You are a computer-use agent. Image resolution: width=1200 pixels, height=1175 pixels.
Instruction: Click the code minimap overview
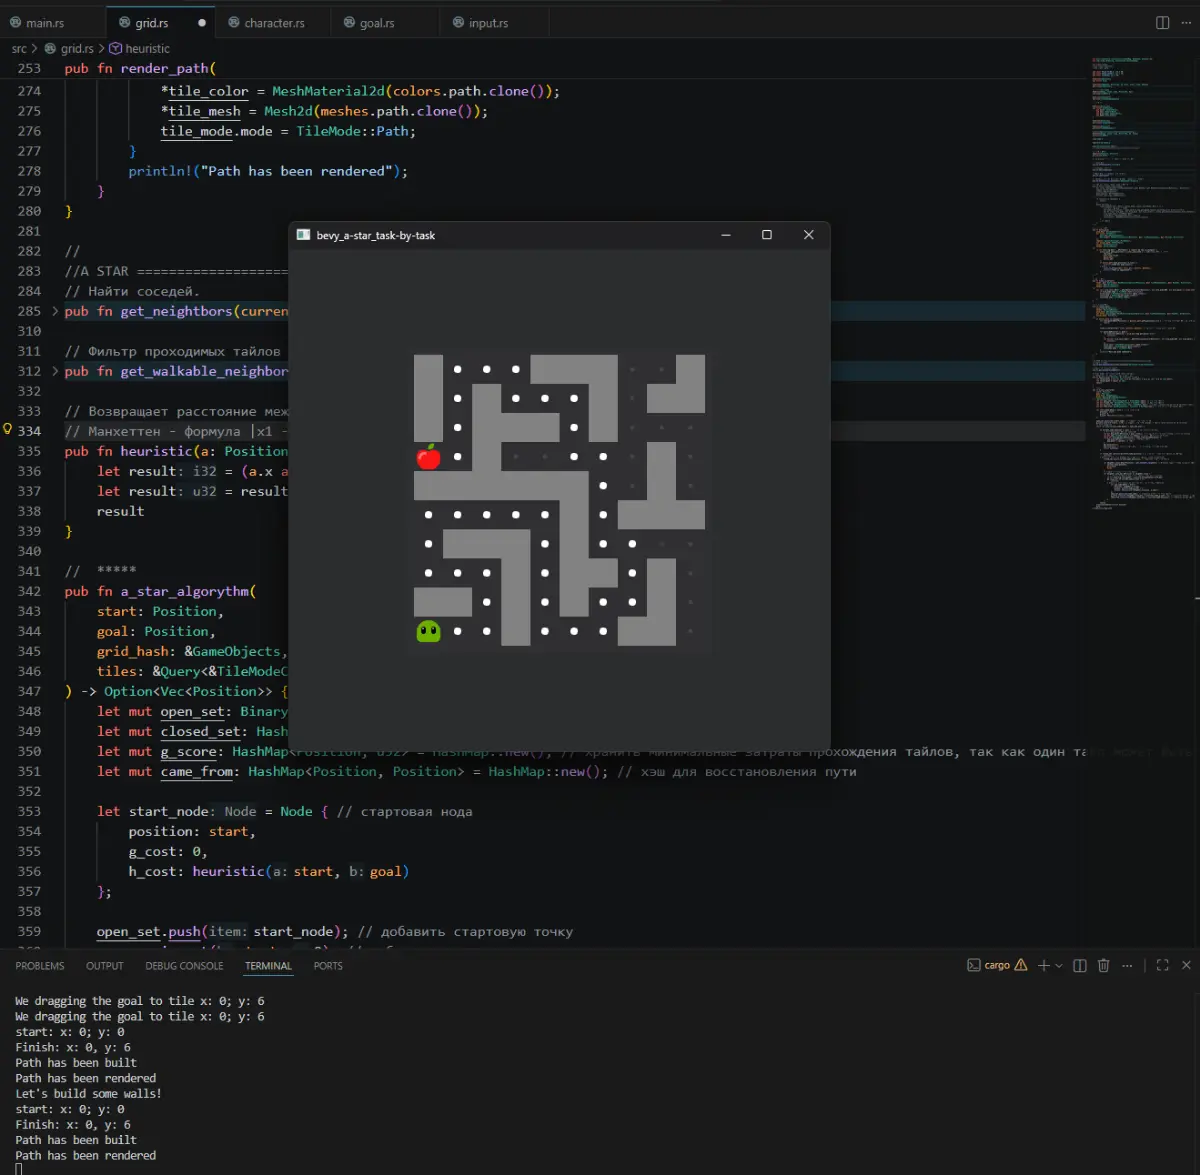pos(1141,285)
